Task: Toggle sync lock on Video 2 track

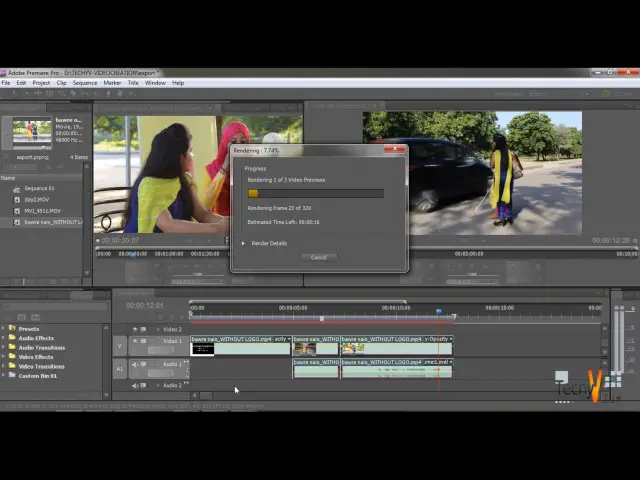Action: pyautogui.click(x=143, y=329)
